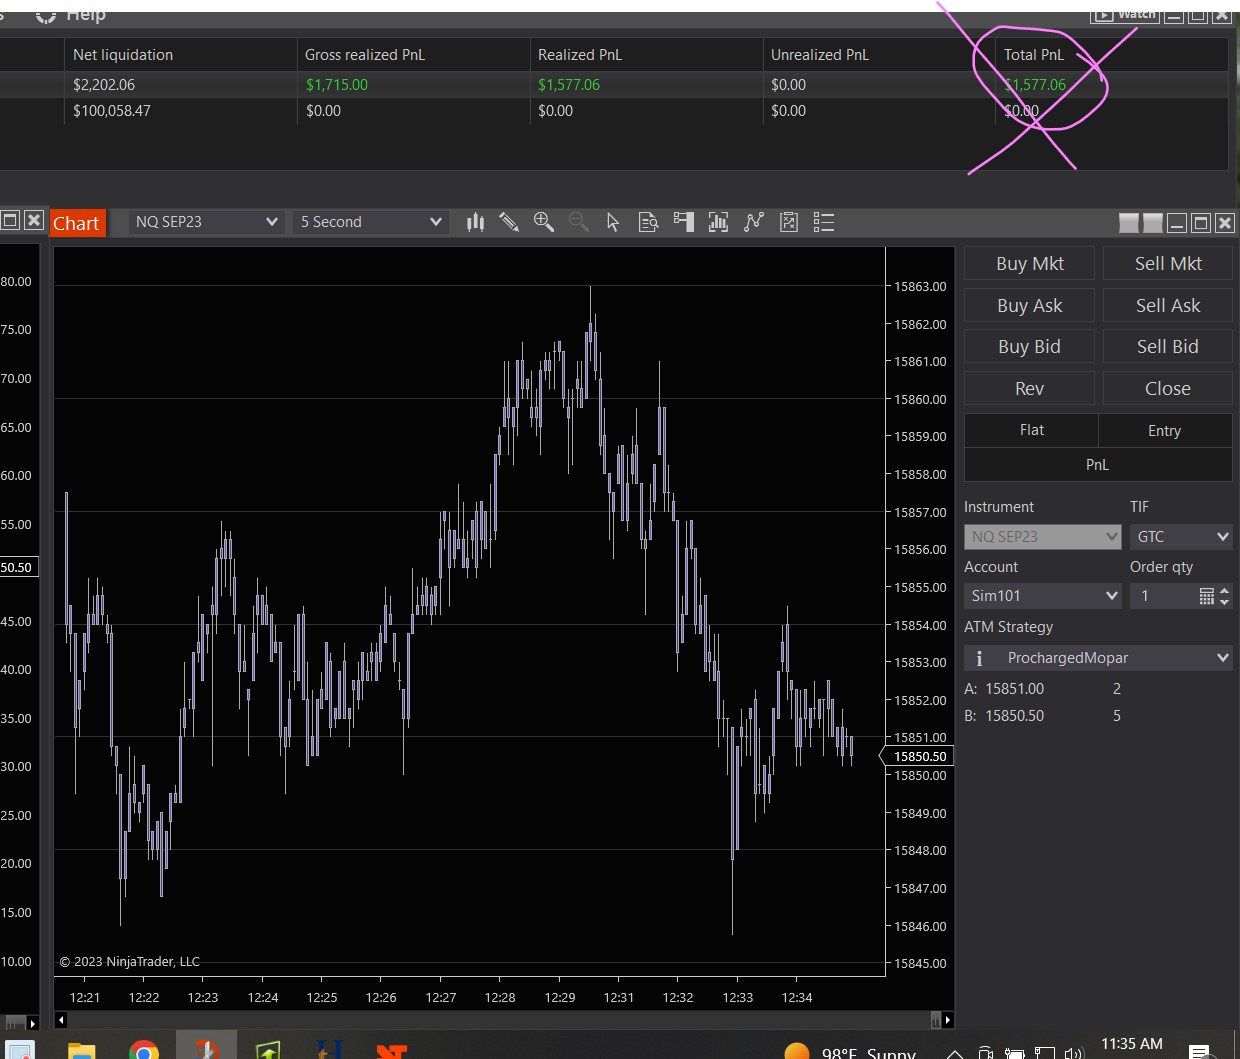Expand the ProchargedMopar ATM Strategy dropdown

[x=1097, y=658]
